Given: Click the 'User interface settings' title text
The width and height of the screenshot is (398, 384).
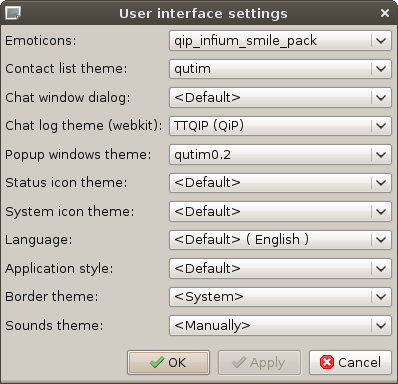Looking at the screenshot, I should click(203, 14).
